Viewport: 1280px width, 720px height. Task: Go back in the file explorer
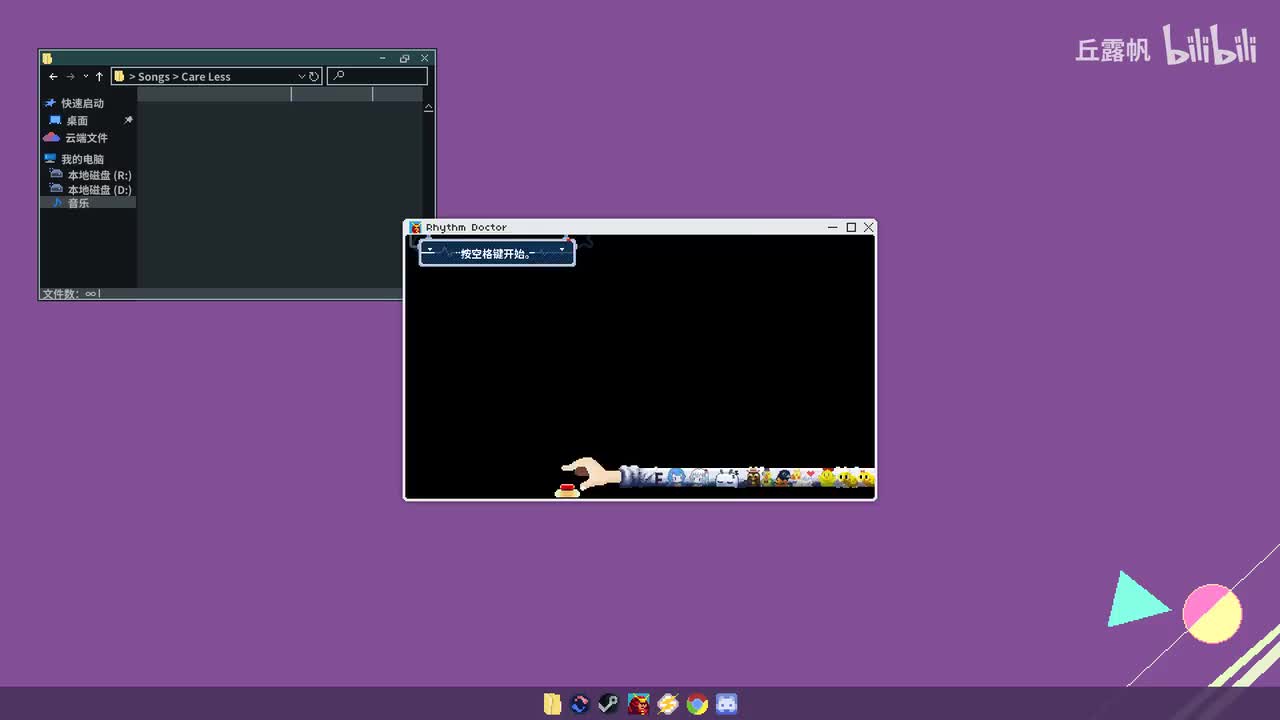click(54, 77)
